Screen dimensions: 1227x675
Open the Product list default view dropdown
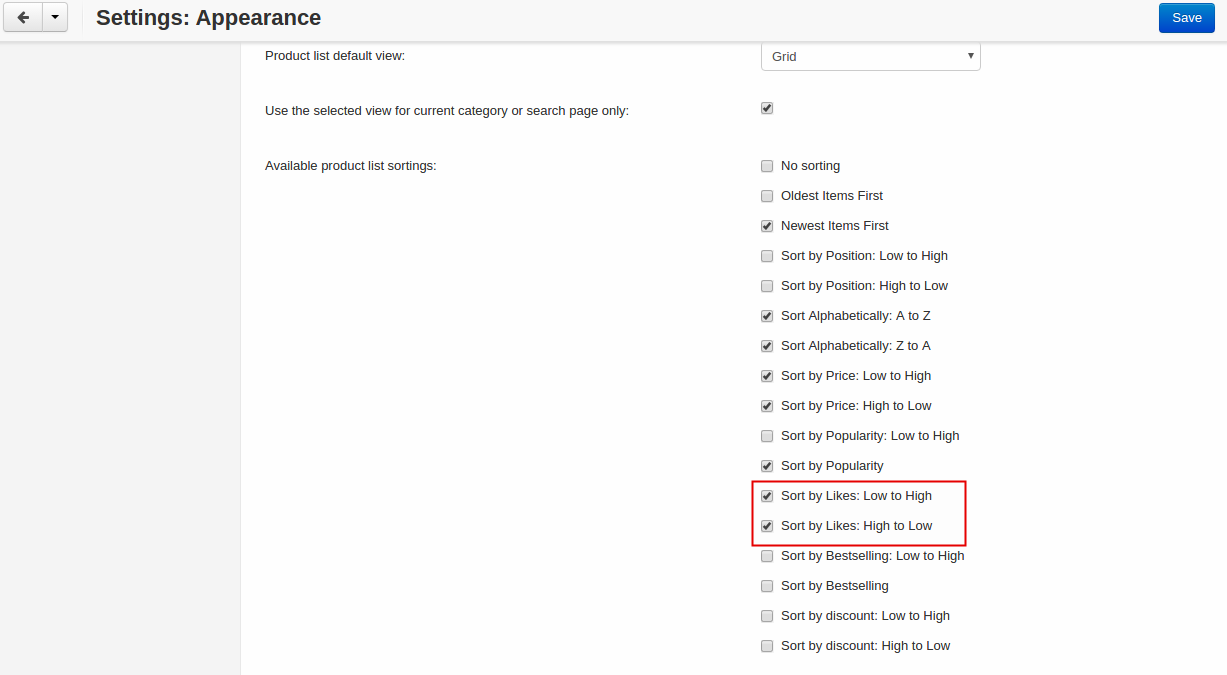point(871,56)
